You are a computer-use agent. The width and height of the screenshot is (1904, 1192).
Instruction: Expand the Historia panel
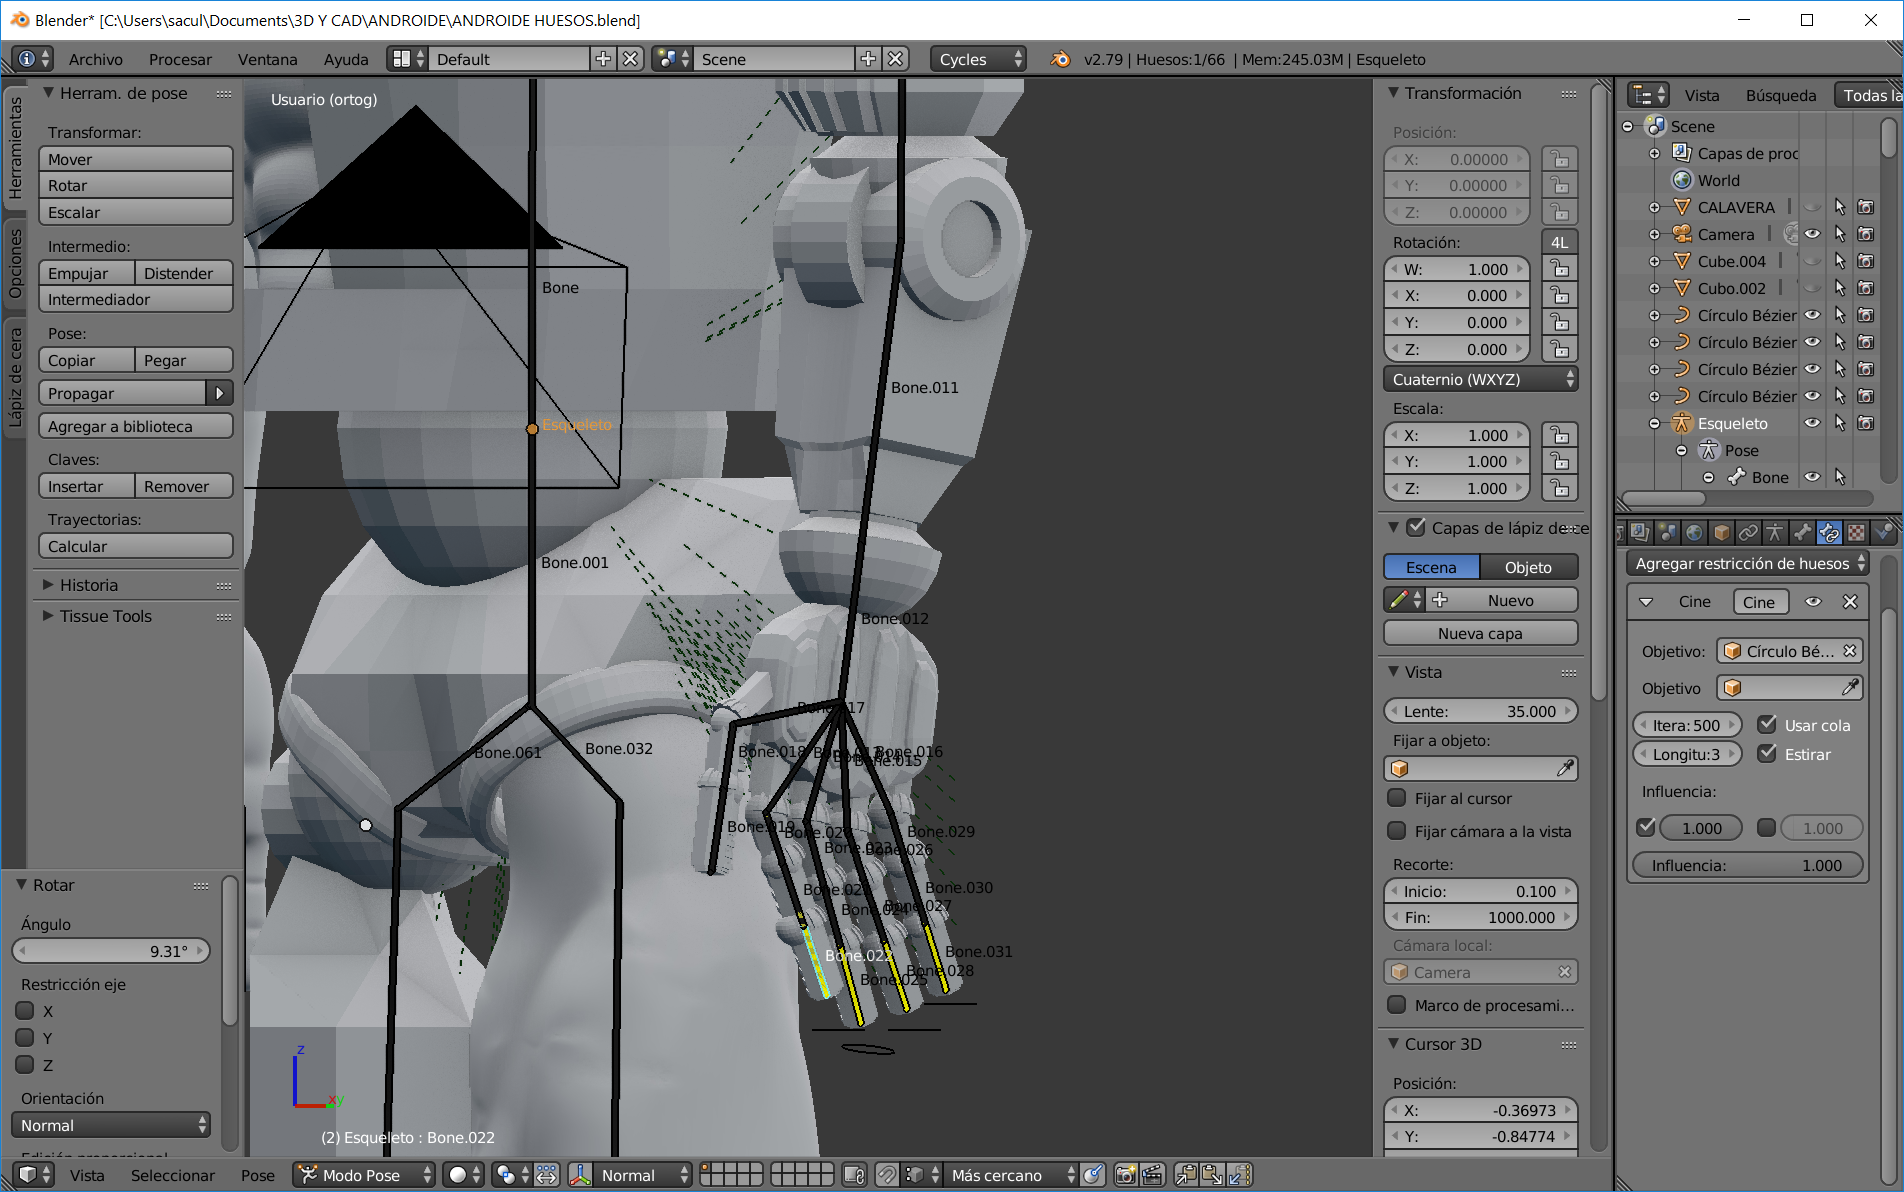[x=88, y=585]
